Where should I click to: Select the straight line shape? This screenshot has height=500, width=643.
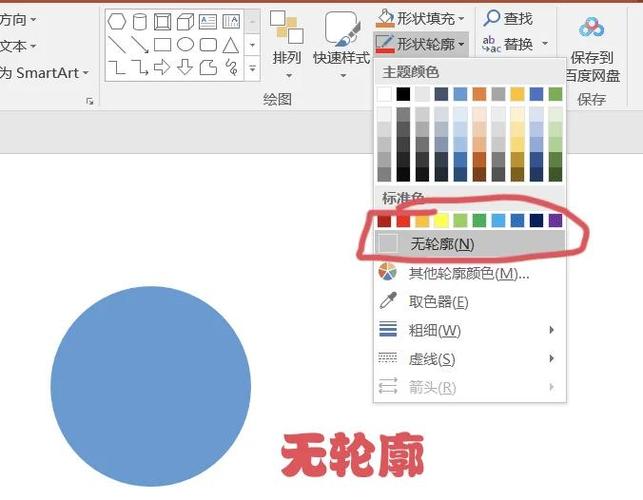click(x=117, y=44)
